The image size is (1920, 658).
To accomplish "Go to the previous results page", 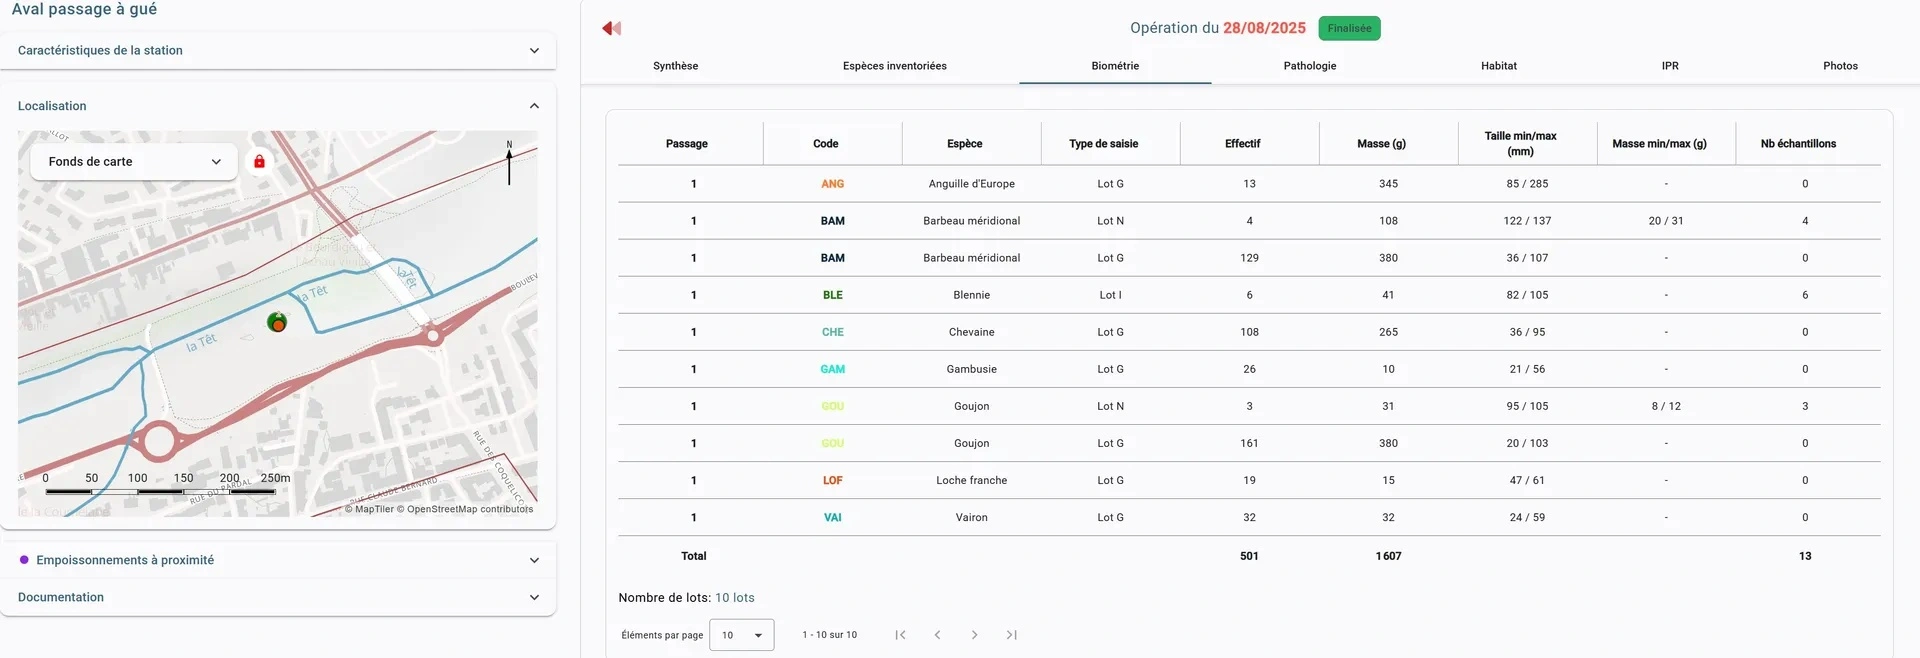I will tap(937, 635).
